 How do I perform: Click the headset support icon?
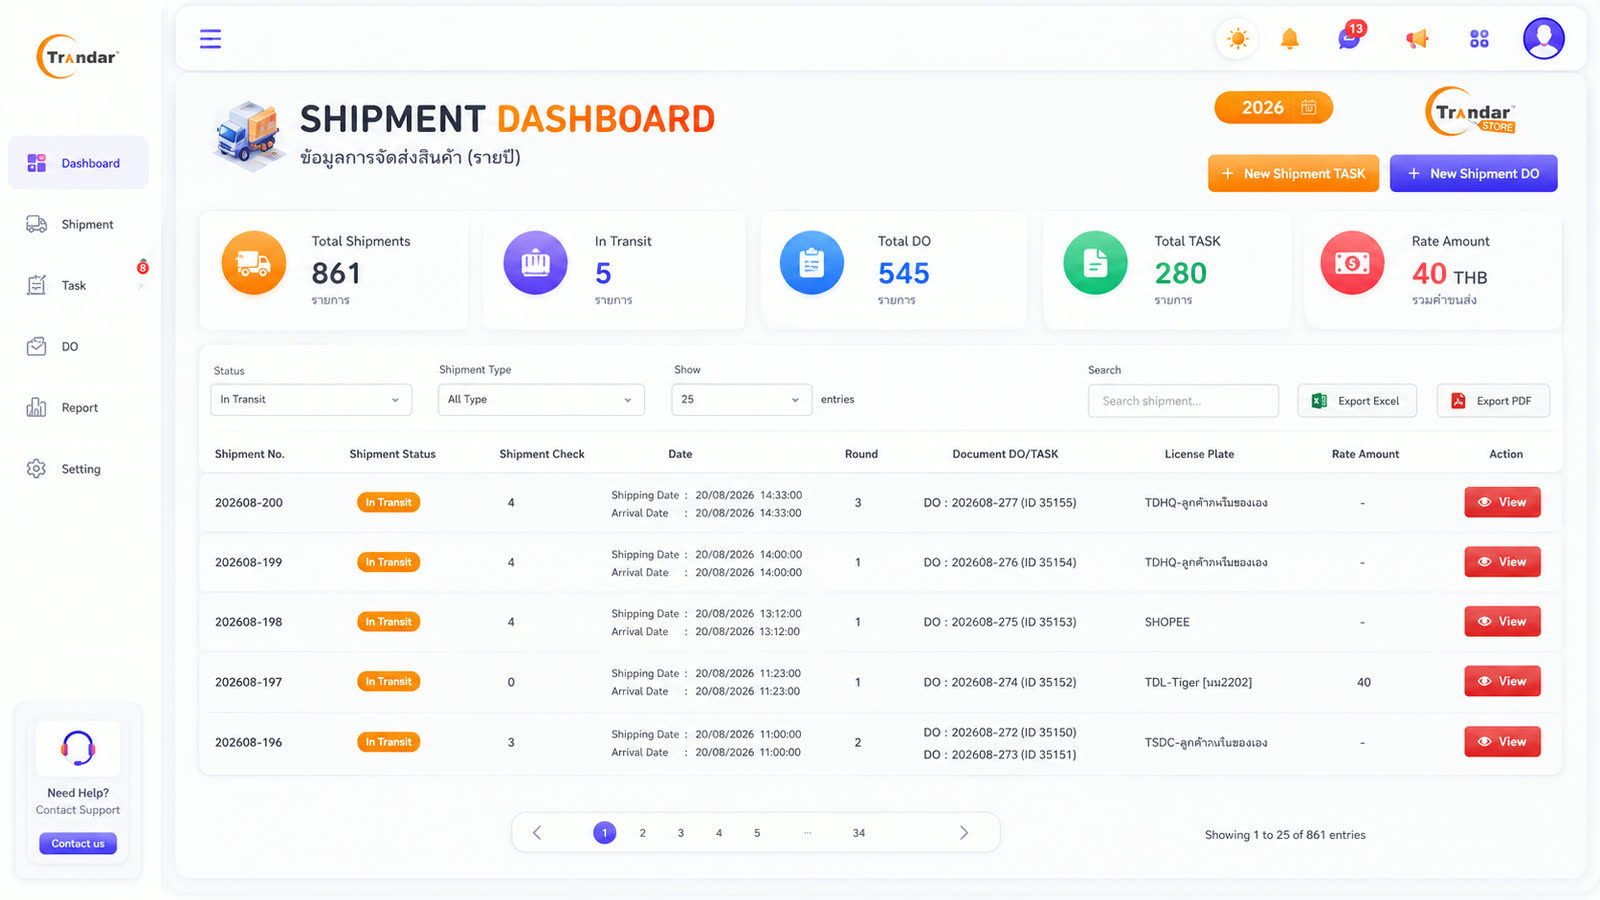[x=78, y=748]
